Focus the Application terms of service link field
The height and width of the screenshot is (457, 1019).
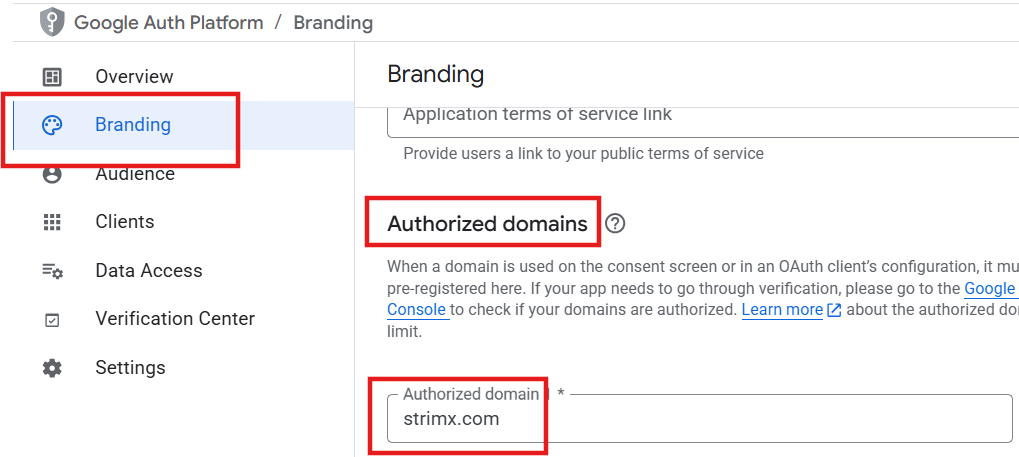click(x=700, y=115)
